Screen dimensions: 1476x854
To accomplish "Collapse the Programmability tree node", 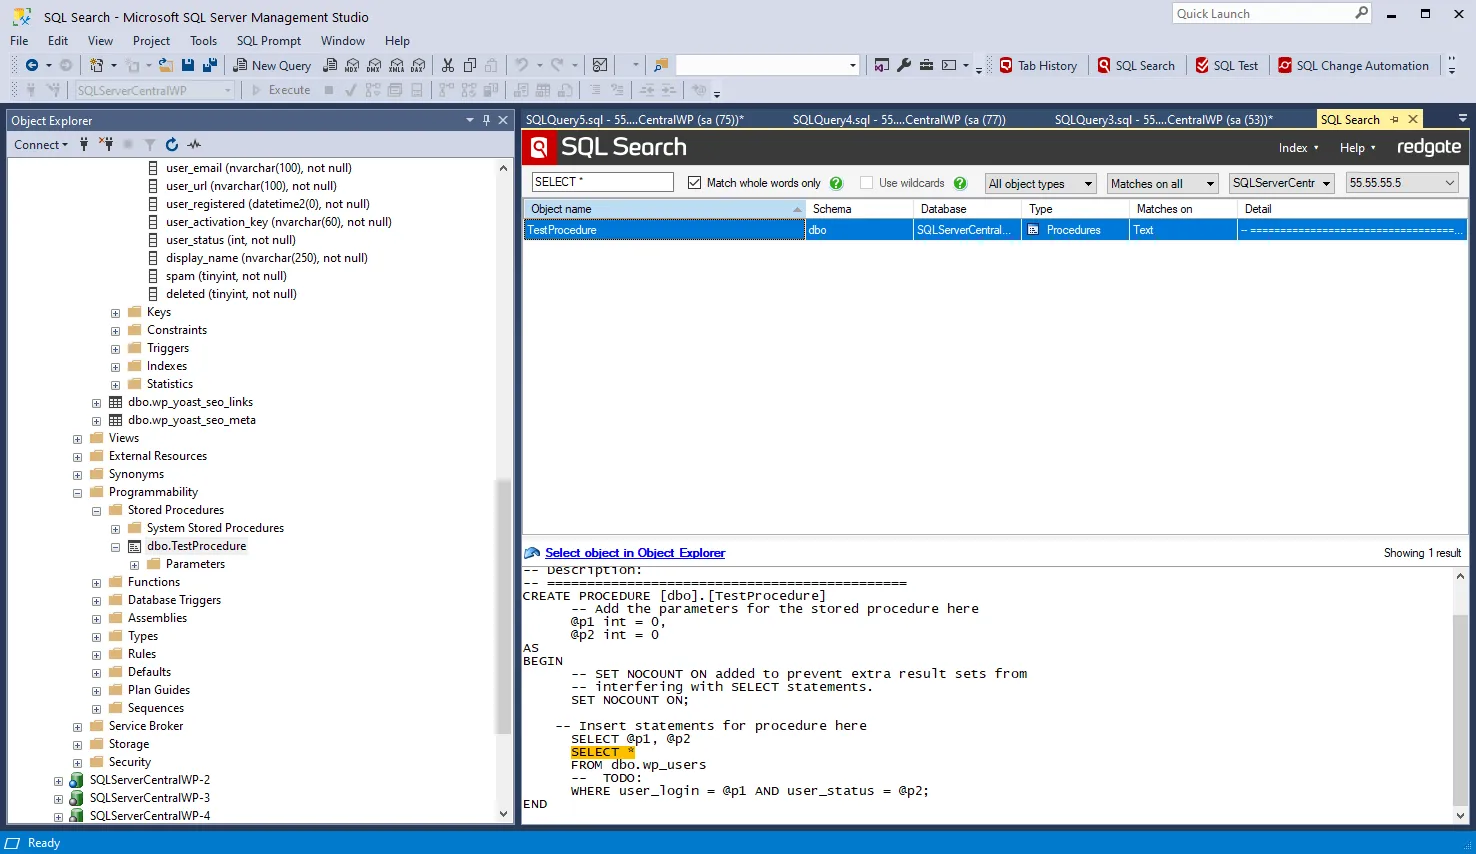I will [x=78, y=493].
